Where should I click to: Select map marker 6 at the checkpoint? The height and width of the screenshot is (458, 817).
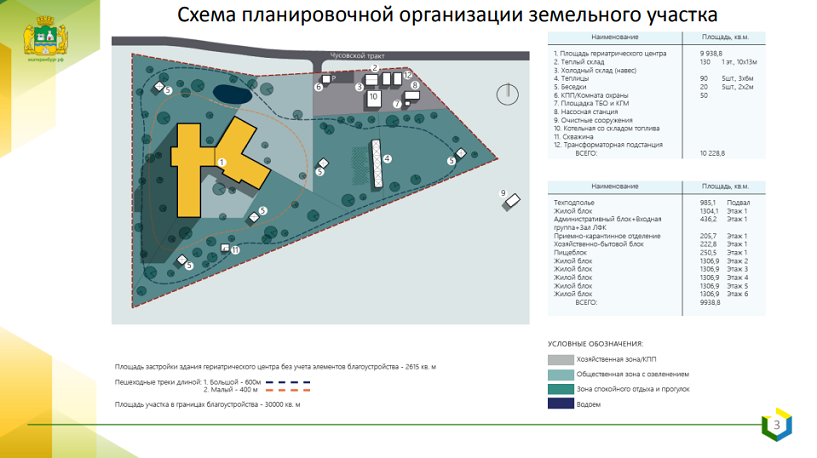pyautogui.click(x=318, y=87)
